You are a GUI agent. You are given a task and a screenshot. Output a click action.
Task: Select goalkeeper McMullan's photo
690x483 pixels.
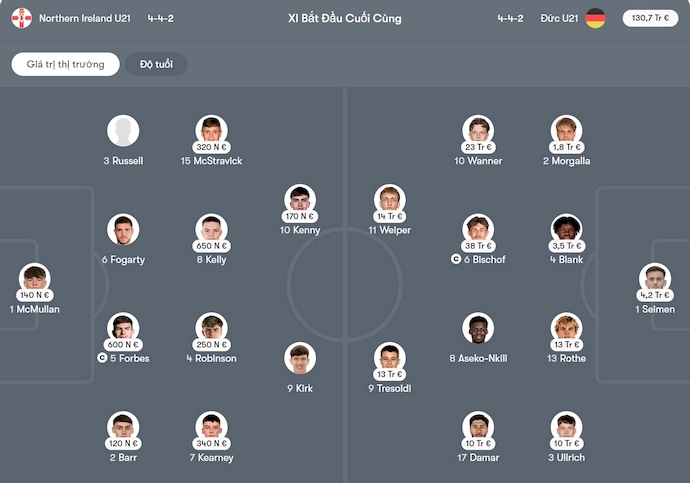point(34,279)
